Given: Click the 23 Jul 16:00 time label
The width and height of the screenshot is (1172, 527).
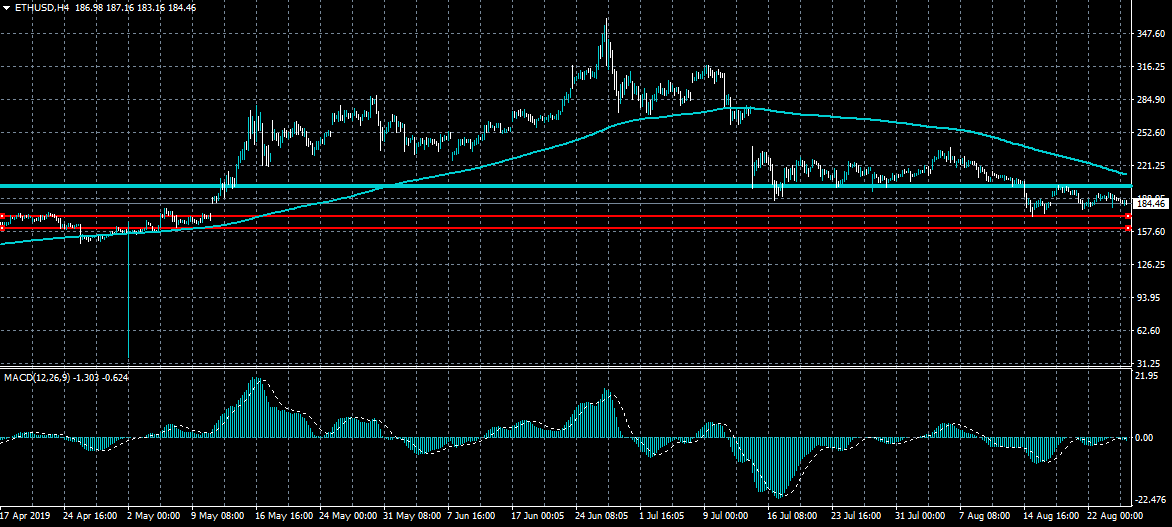Looking at the screenshot, I should click(857, 516).
